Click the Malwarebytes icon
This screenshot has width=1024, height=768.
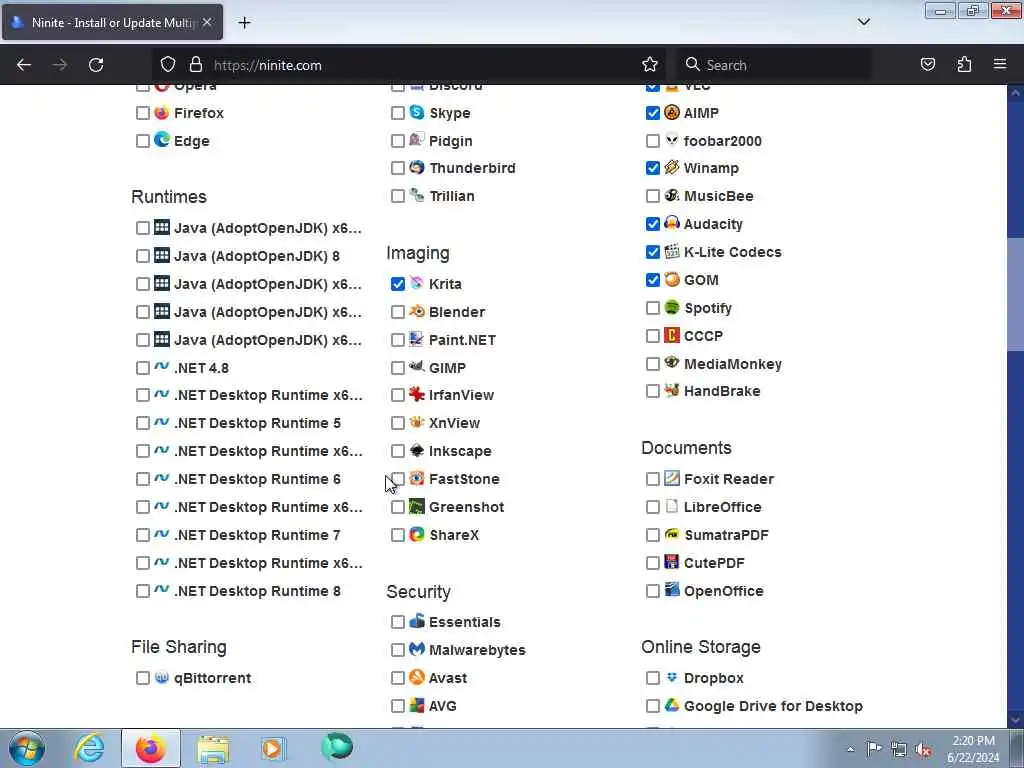point(417,649)
